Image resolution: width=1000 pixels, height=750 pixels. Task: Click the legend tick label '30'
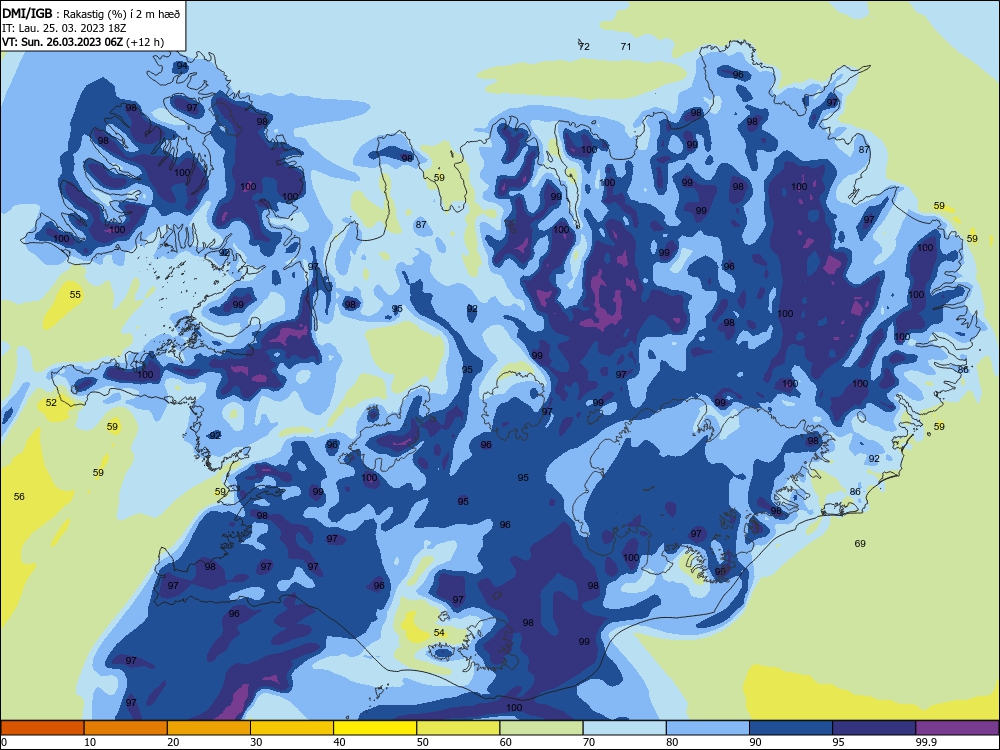tap(256, 742)
